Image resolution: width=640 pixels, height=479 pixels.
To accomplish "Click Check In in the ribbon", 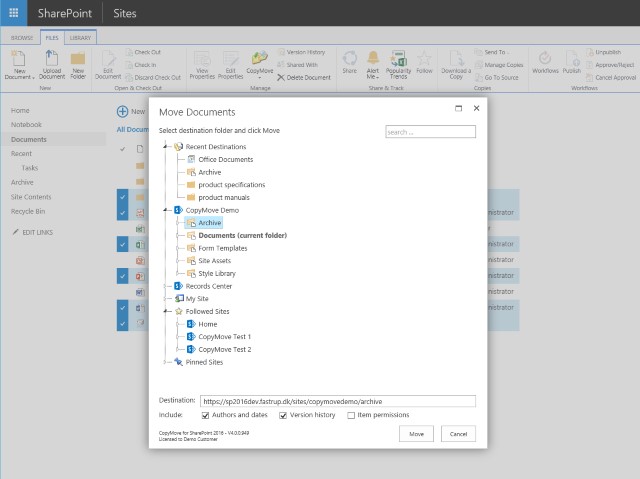I will [141, 65].
